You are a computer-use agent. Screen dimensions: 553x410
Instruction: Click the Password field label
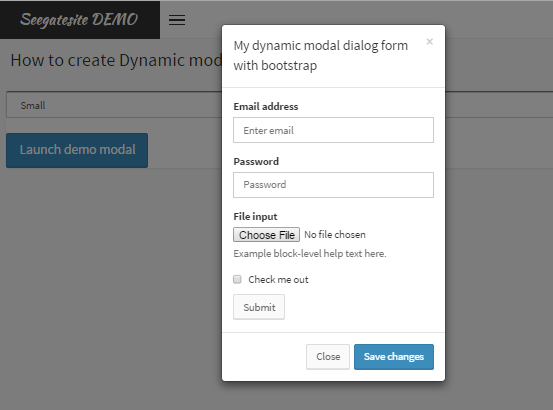point(256,161)
